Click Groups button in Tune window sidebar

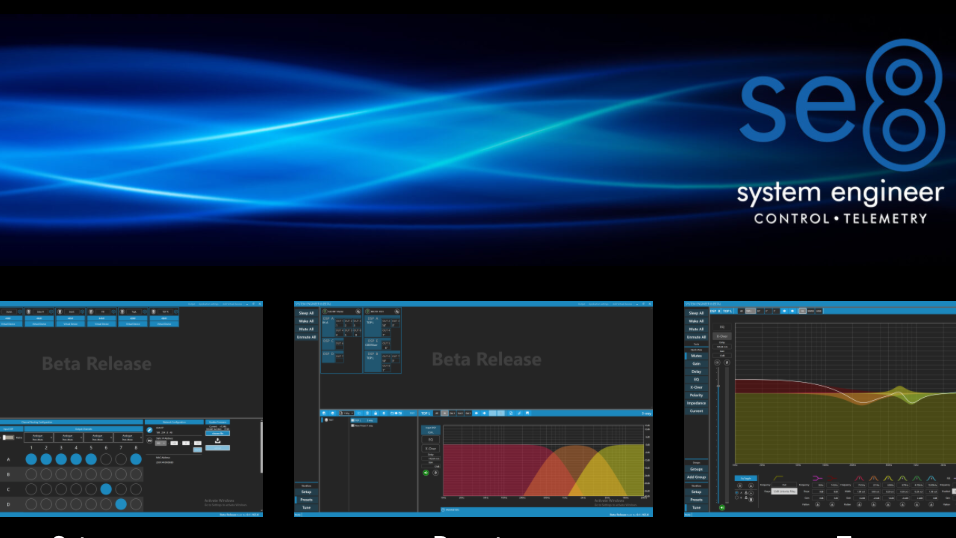click(696, 469)
